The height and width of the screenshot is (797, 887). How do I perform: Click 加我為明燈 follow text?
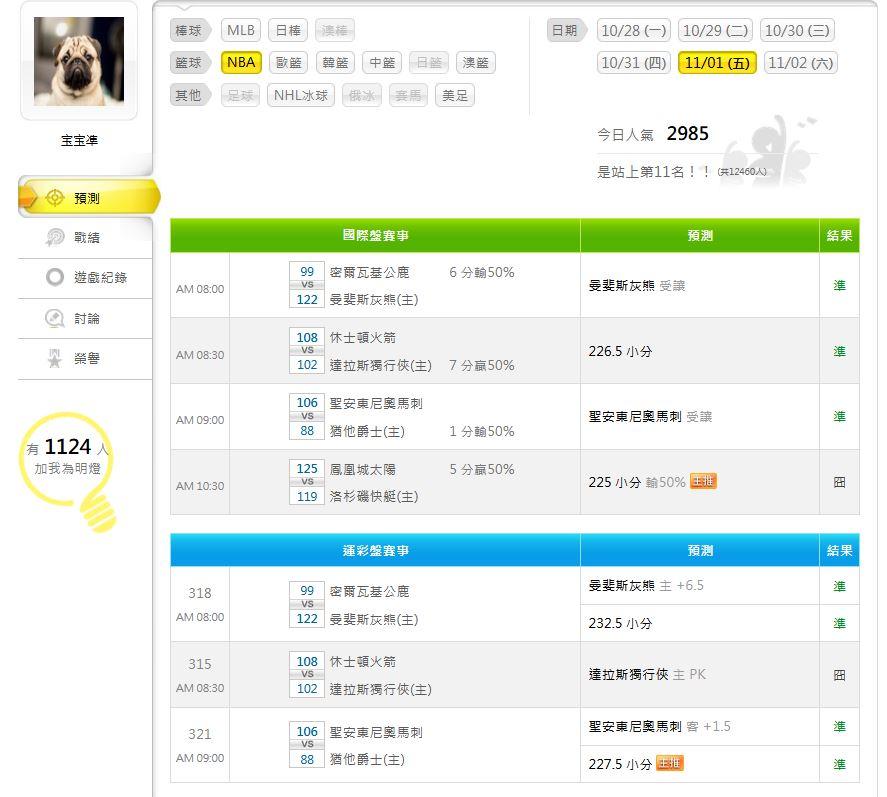coord(67,468)
